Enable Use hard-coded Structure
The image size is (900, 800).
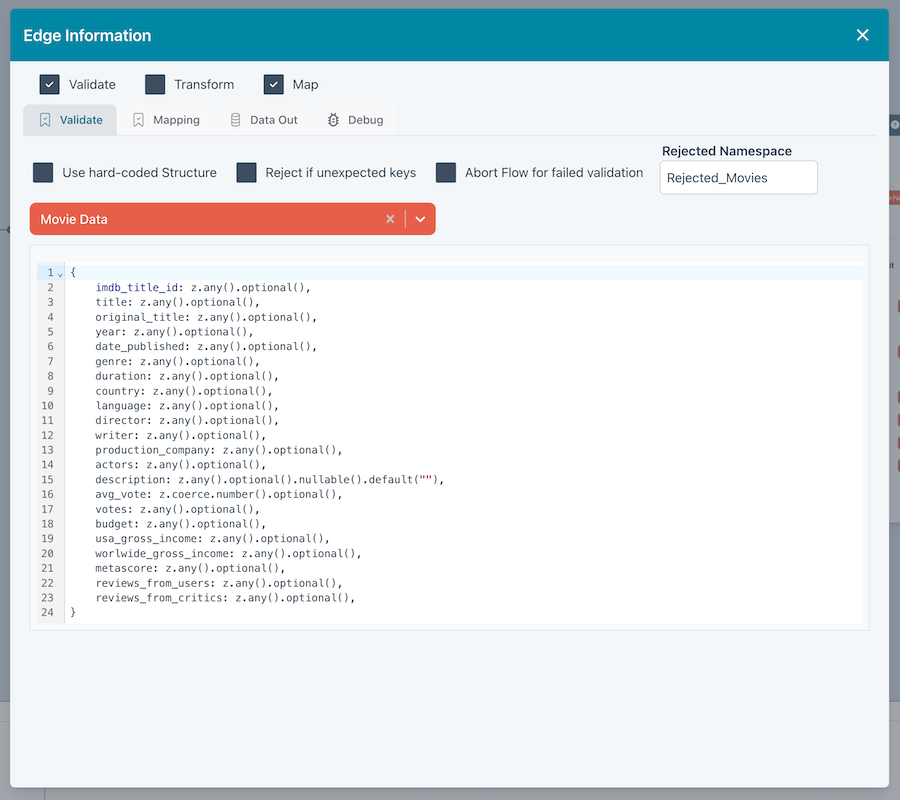pyautogui.click(x=43, y=173)
